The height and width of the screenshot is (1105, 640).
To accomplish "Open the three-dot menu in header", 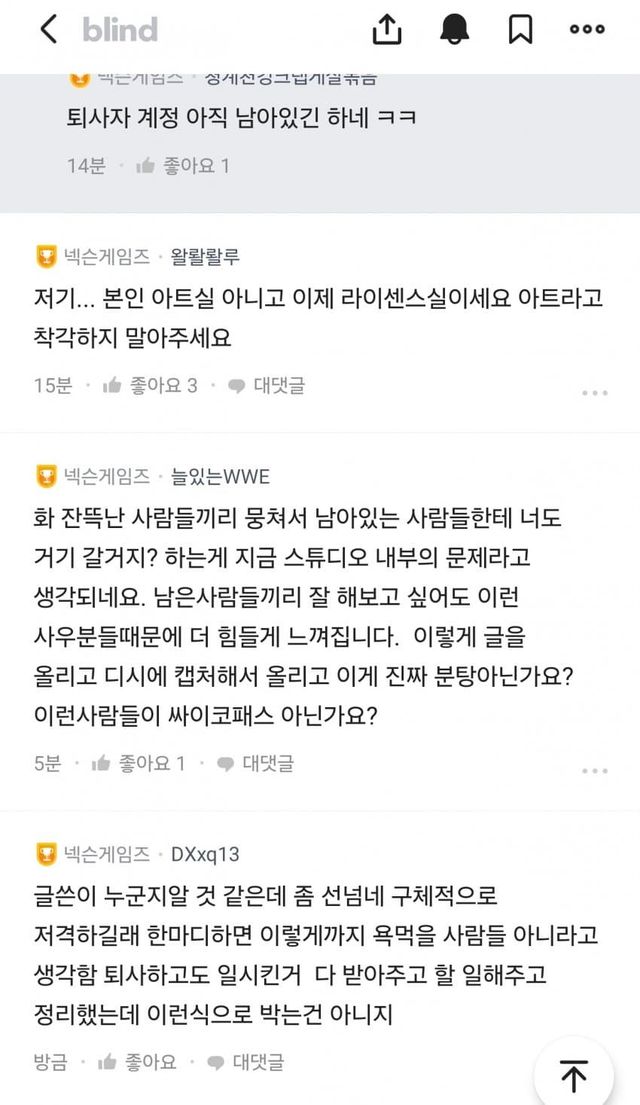I will point(587,30).
